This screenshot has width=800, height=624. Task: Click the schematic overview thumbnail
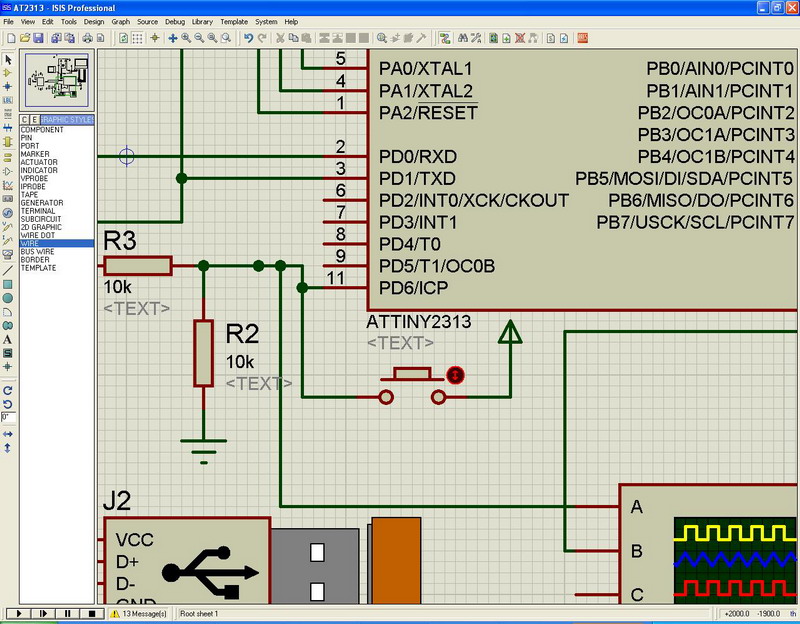pyautogui.click(x=56, y=80)
